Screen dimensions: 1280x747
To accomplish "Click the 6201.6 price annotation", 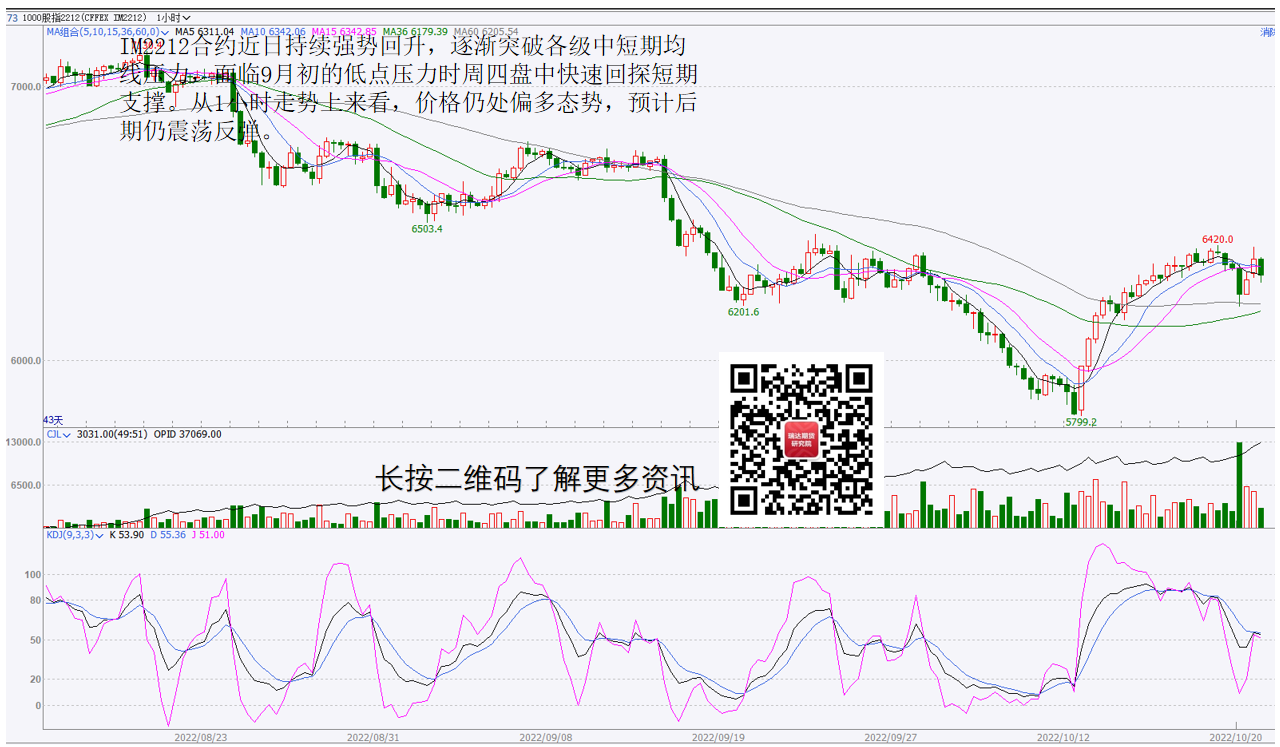I will click(x=742, y=312).
